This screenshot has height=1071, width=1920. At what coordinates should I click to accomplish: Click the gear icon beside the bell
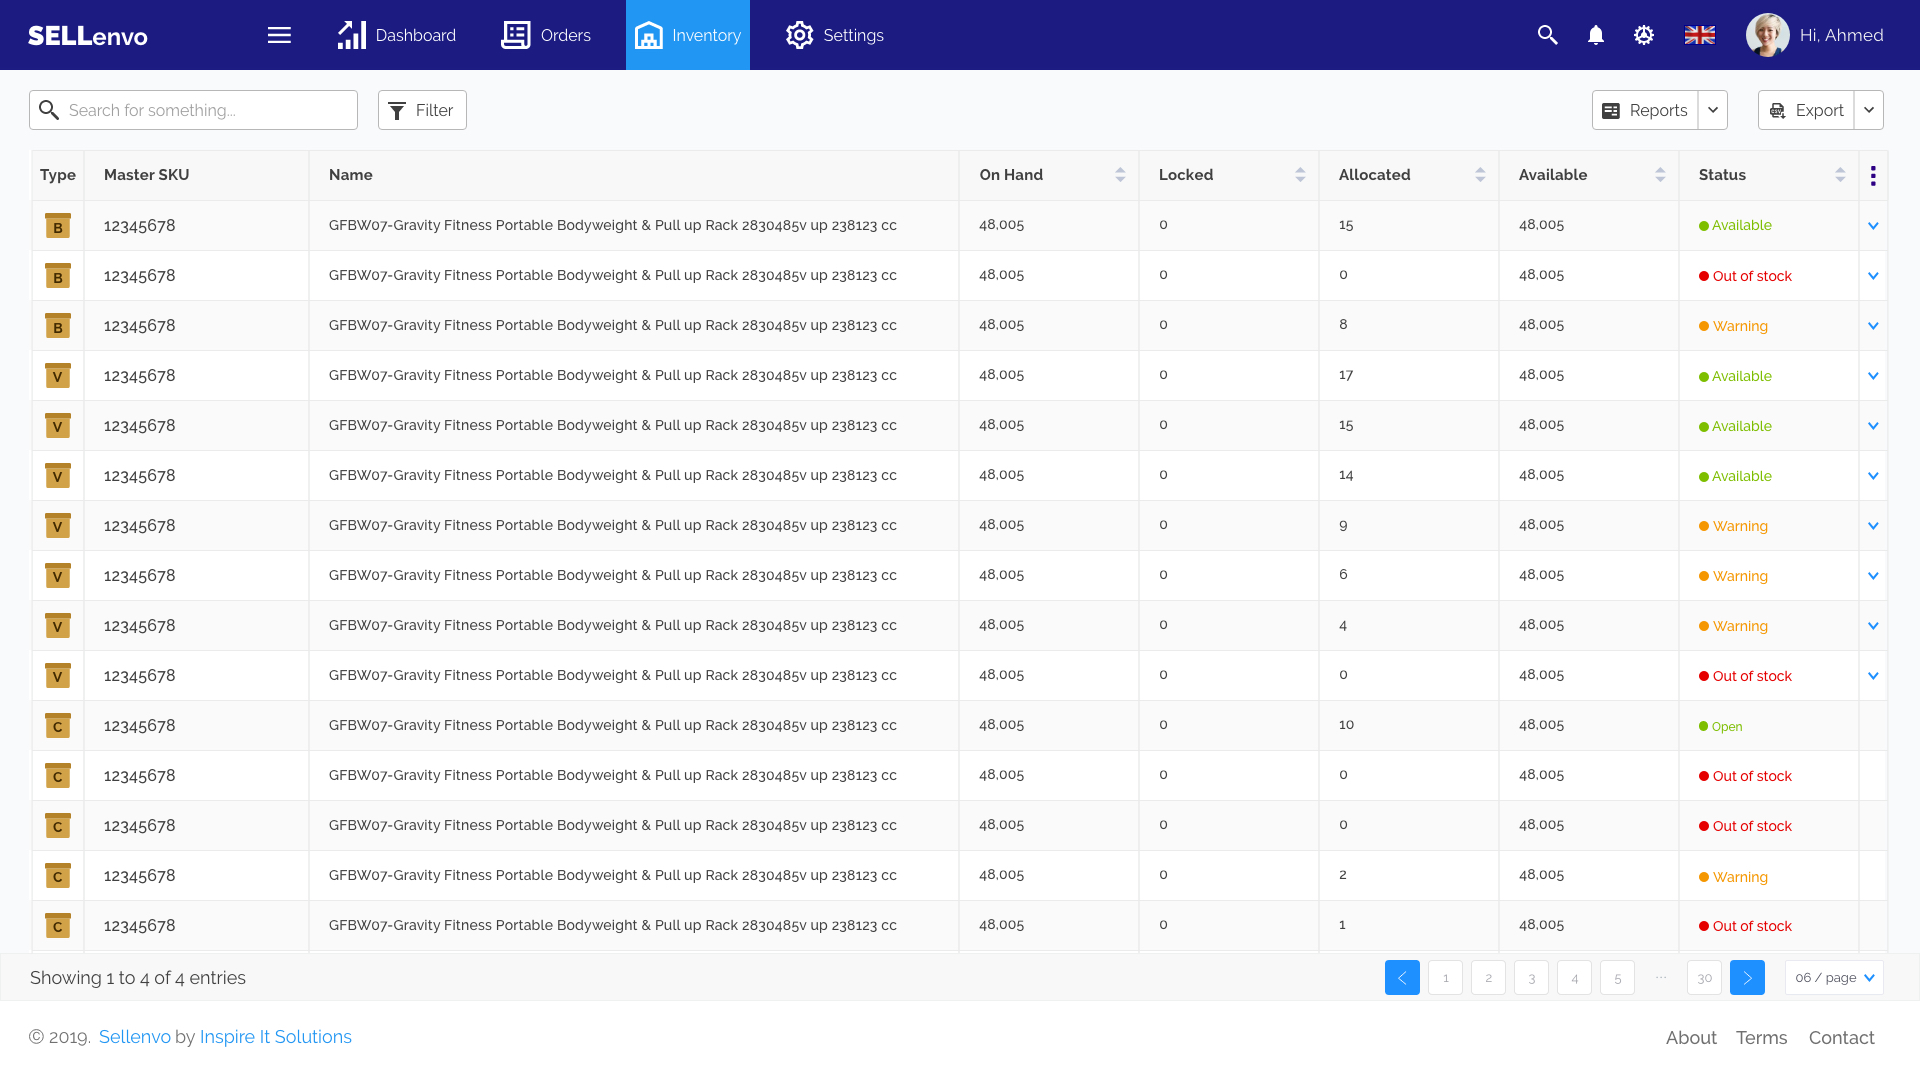click(x=1644, y=35)
